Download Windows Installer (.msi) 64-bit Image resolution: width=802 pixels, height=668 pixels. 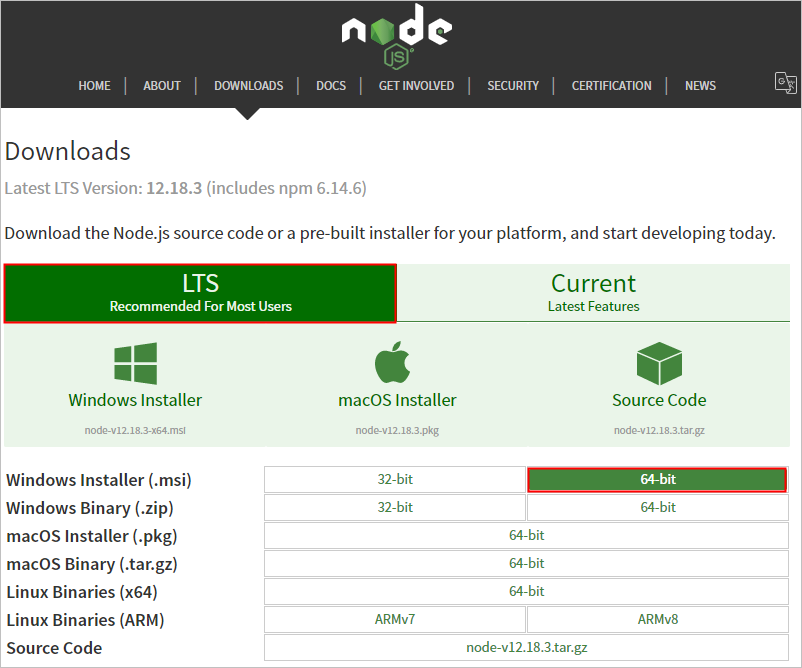657,480
